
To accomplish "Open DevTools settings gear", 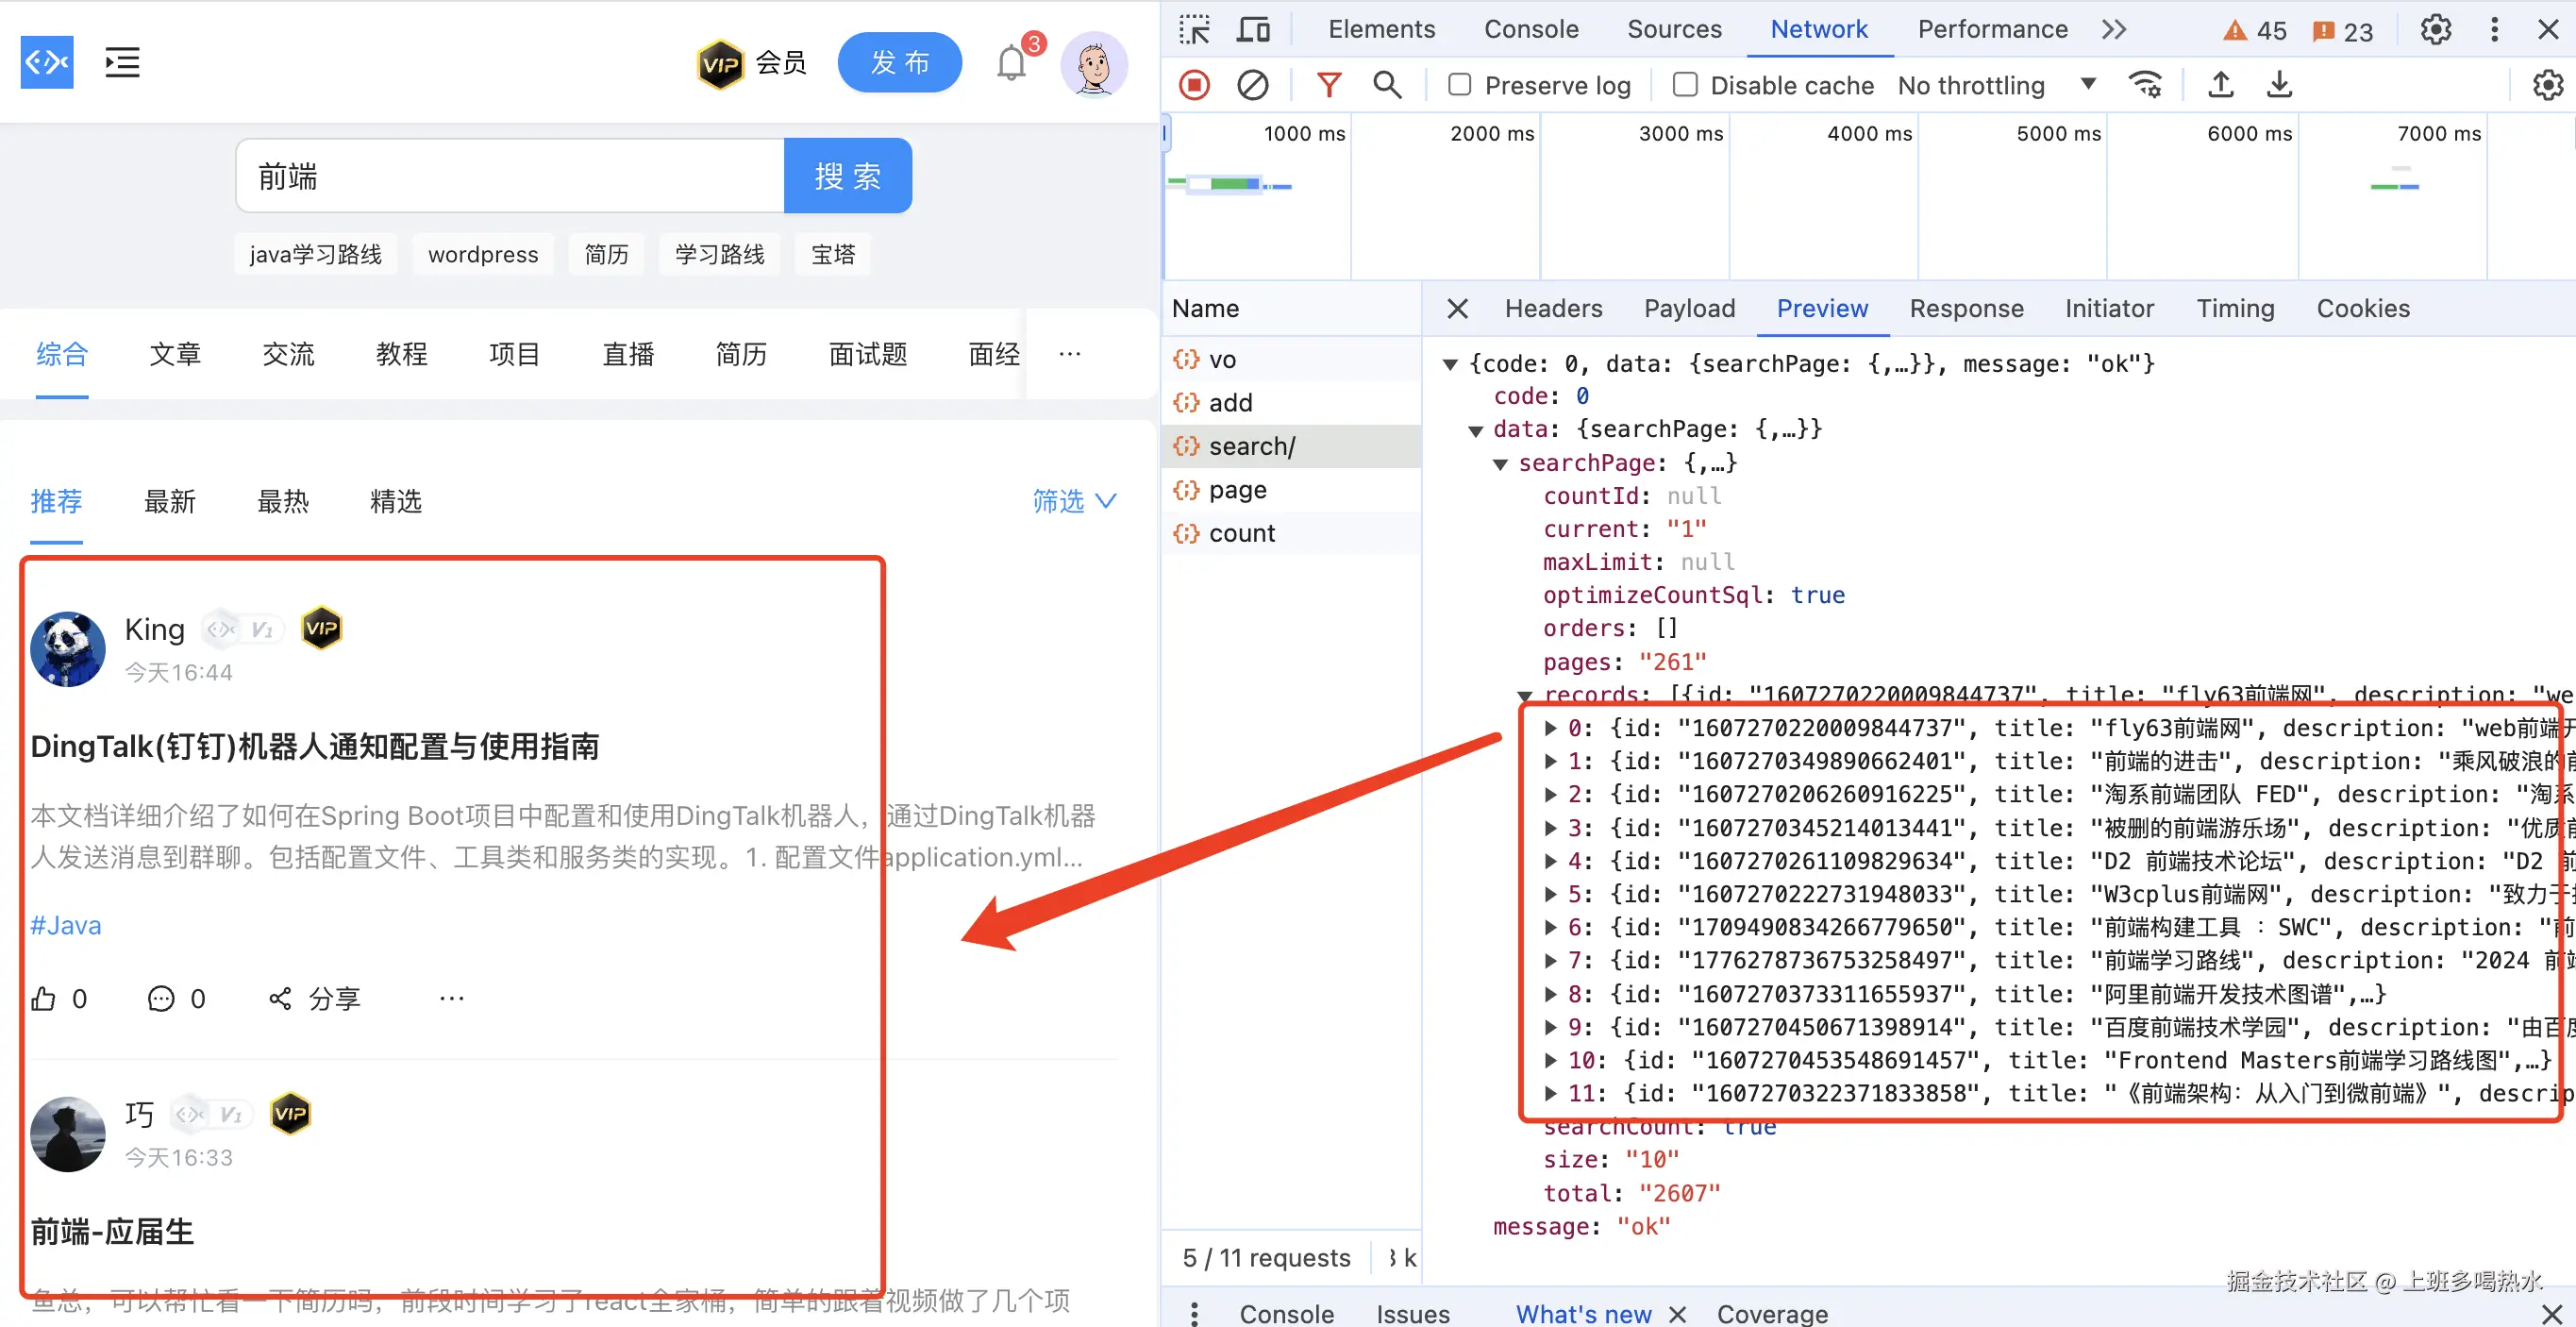I will pos(2435,29).
